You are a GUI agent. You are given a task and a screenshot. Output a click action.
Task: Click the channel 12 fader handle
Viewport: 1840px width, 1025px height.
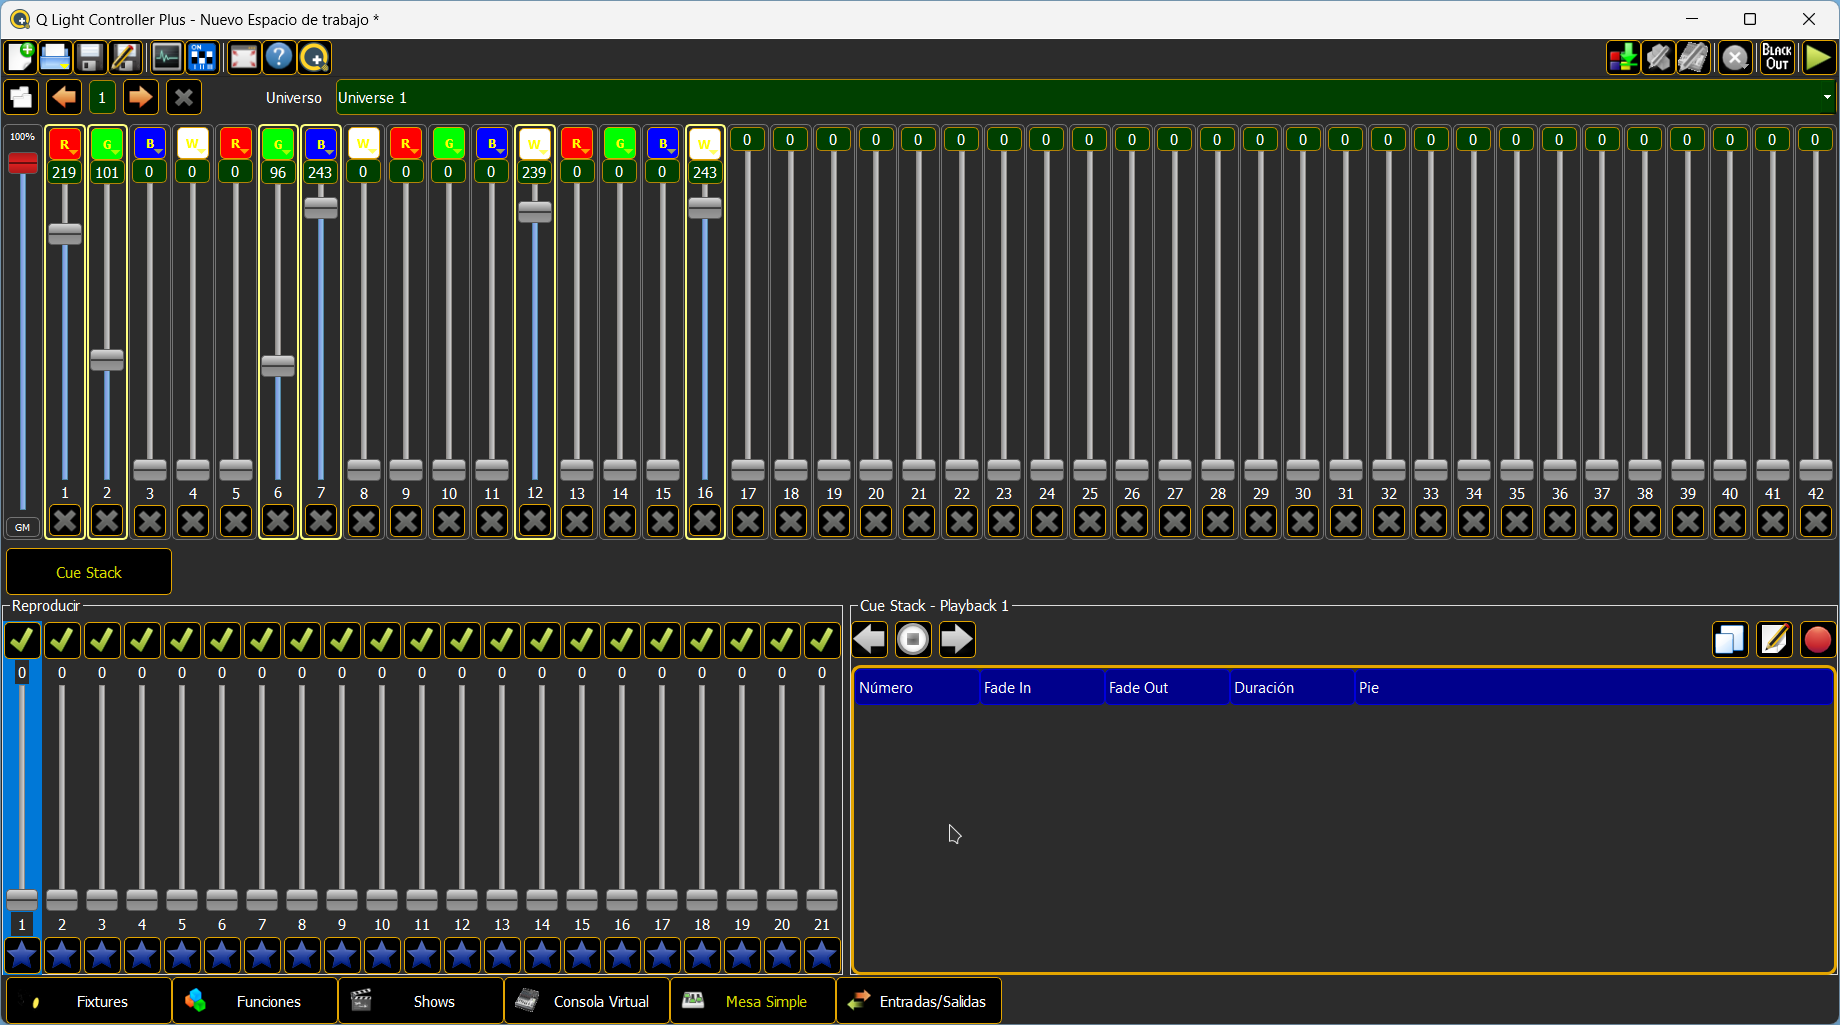pos(535,212)
